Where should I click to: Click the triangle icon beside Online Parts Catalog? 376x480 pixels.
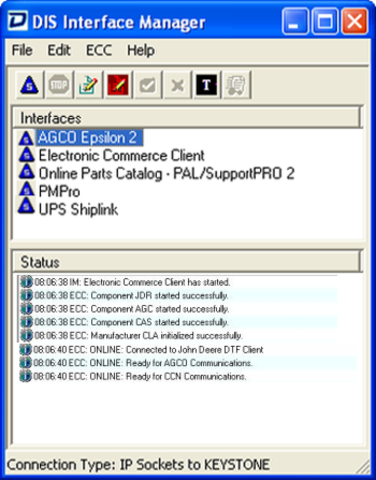pyautogui.click(x=26, y=172)
